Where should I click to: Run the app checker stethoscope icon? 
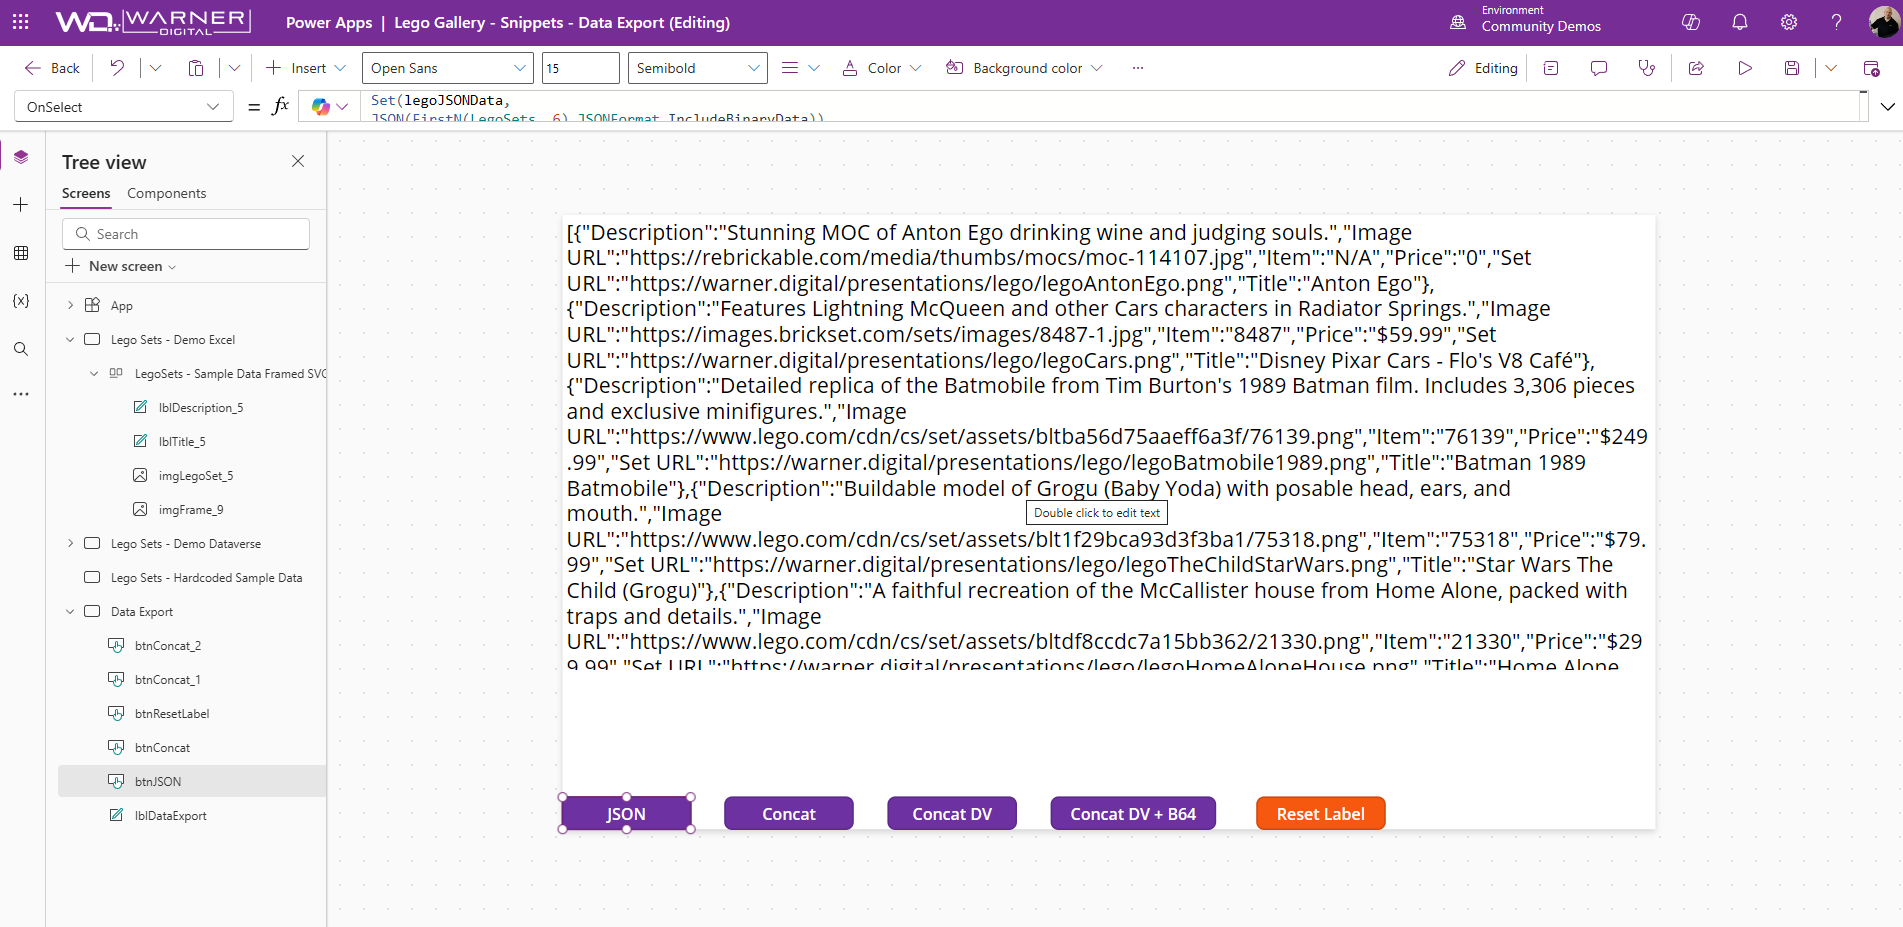pos(1647,68)
